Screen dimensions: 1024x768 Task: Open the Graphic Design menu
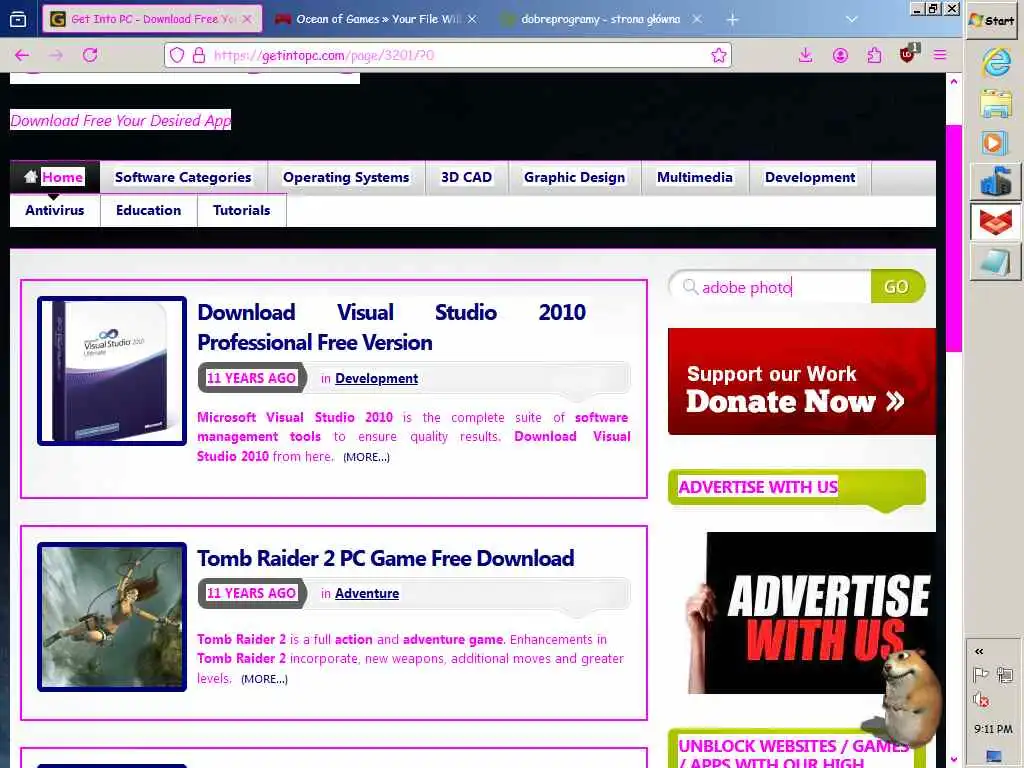[x=574, y=177]
